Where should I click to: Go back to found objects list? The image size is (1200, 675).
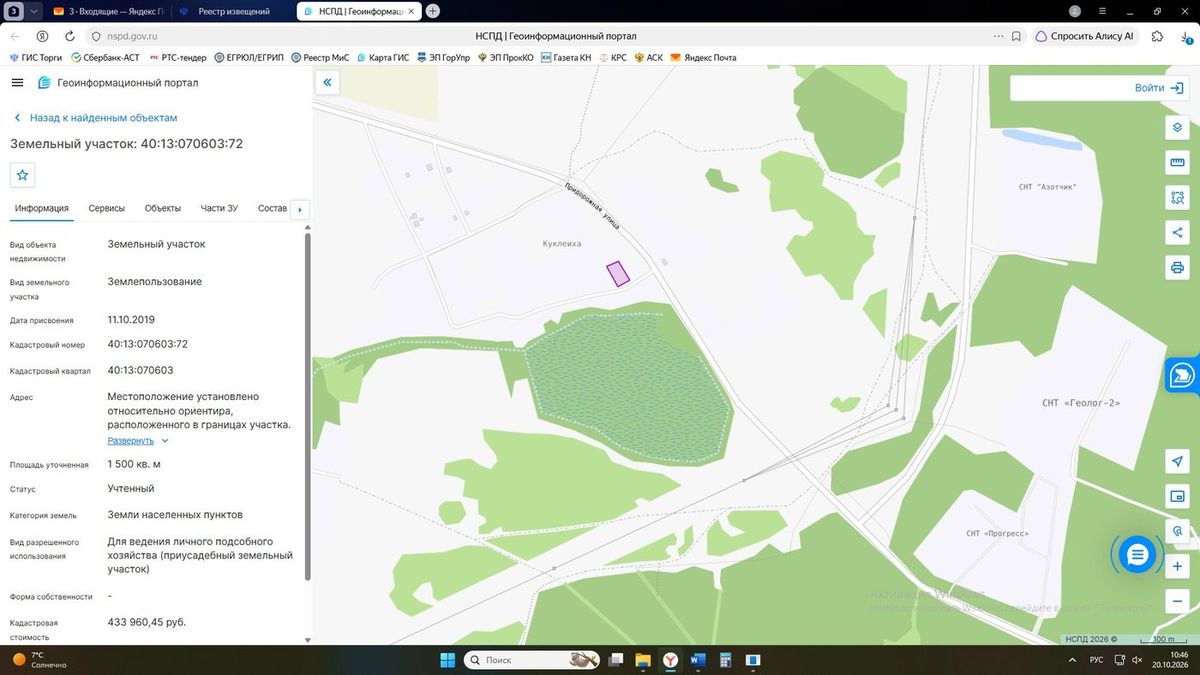pyautogui.click(x=95, y=118)
